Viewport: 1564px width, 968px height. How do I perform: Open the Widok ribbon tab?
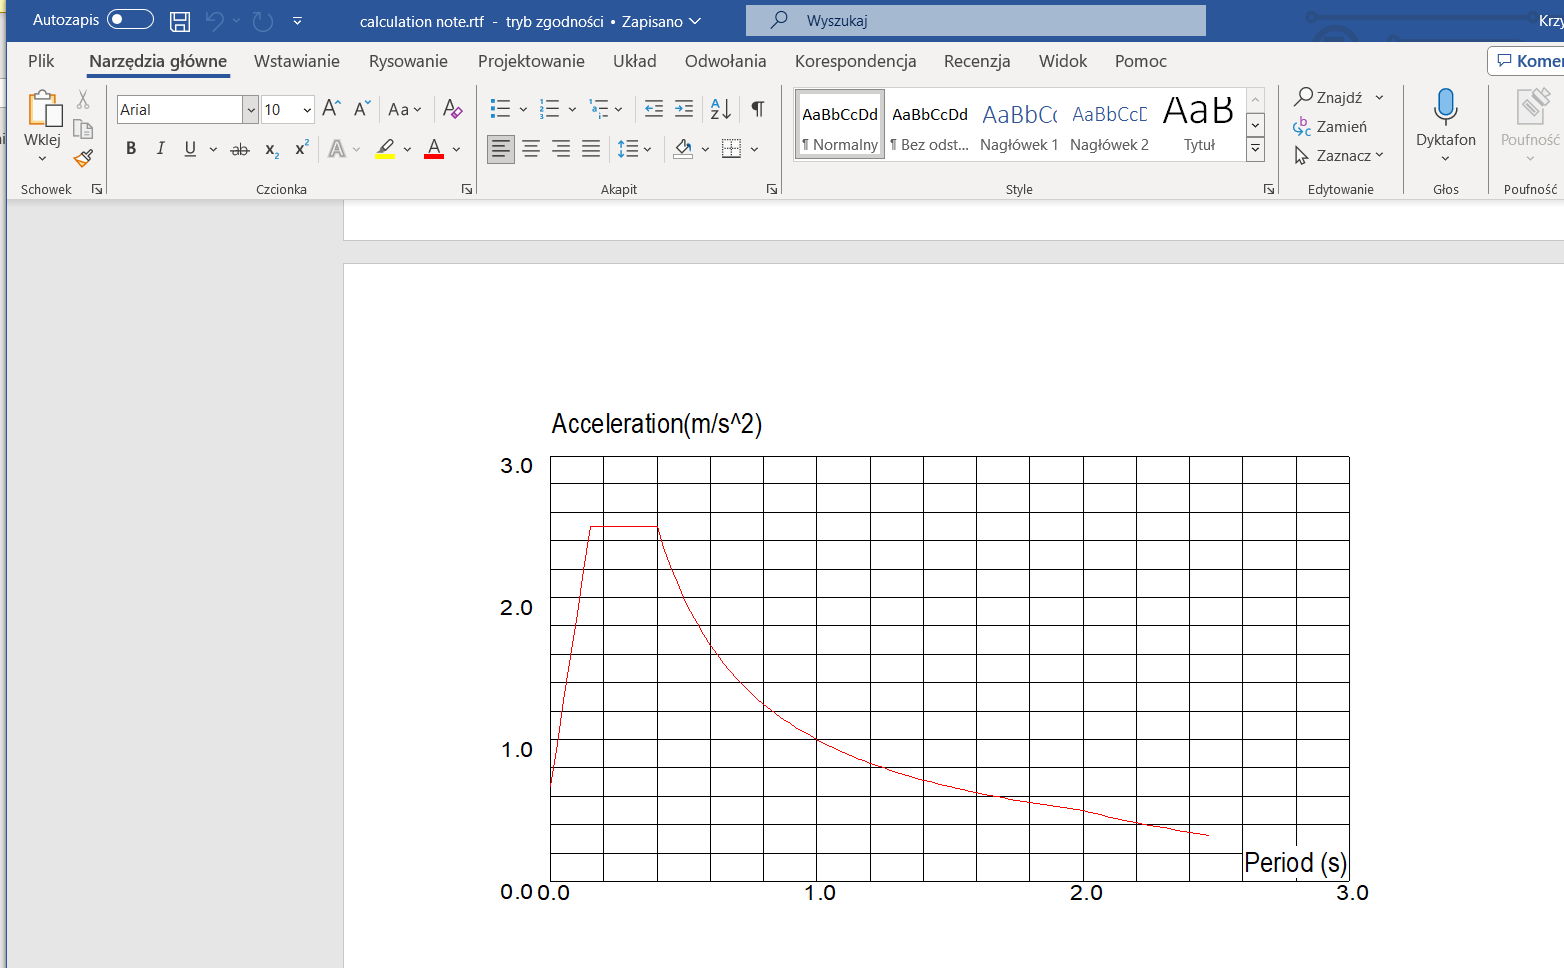(1062, 61)
